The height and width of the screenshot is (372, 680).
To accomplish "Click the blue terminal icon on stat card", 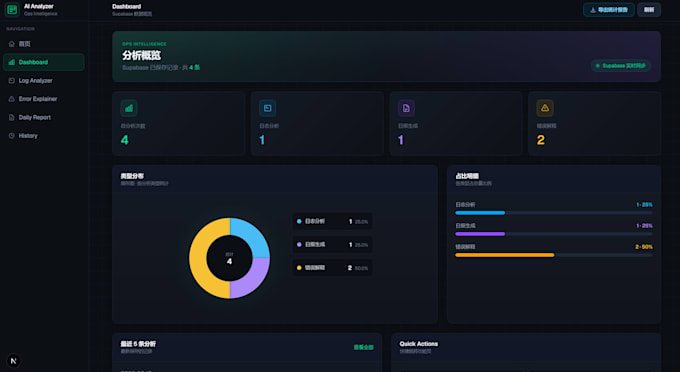I will 268,108.
